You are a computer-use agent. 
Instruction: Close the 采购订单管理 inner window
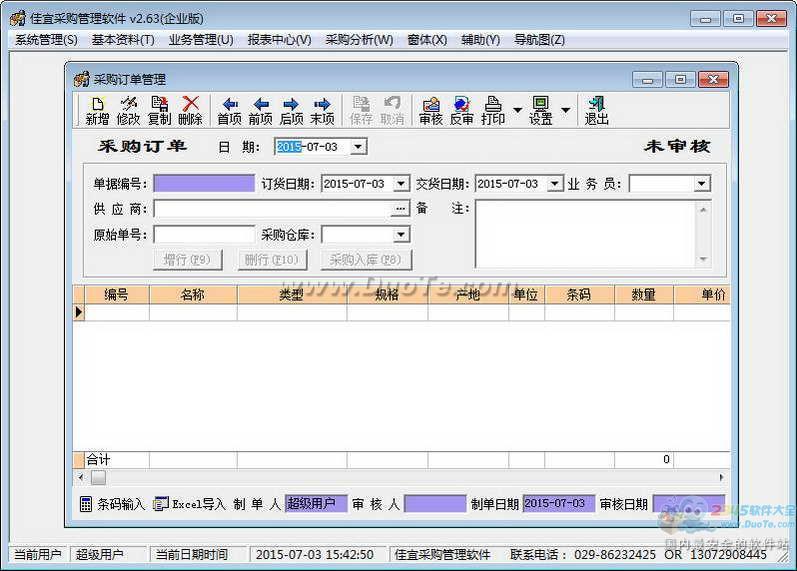(x=713, y=80)
